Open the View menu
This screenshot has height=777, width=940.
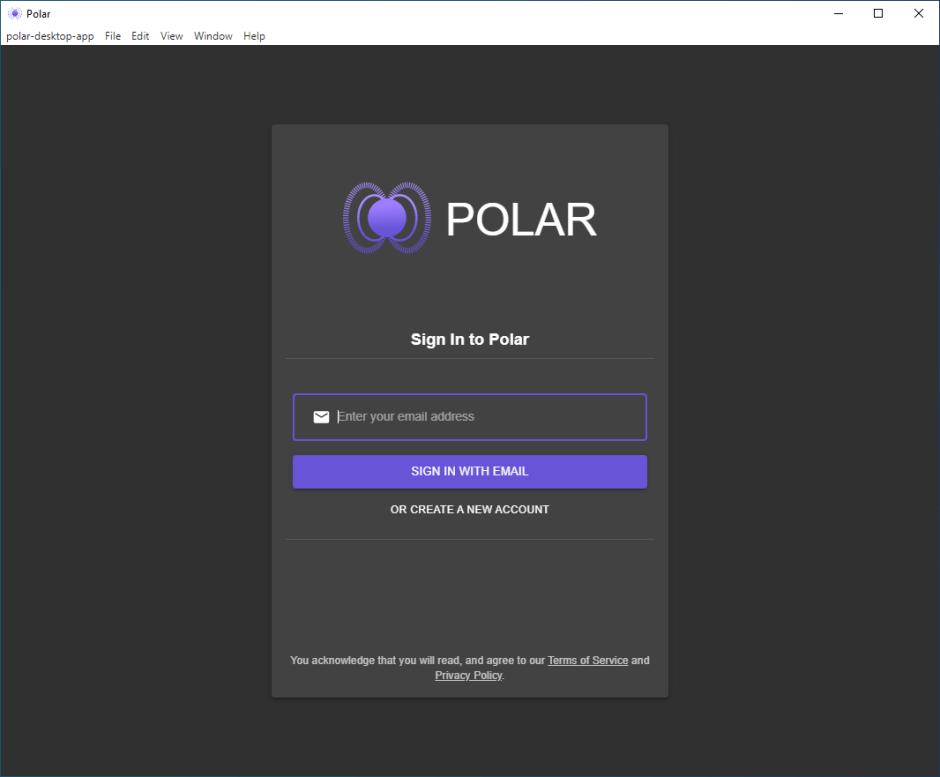pos(171,36)
